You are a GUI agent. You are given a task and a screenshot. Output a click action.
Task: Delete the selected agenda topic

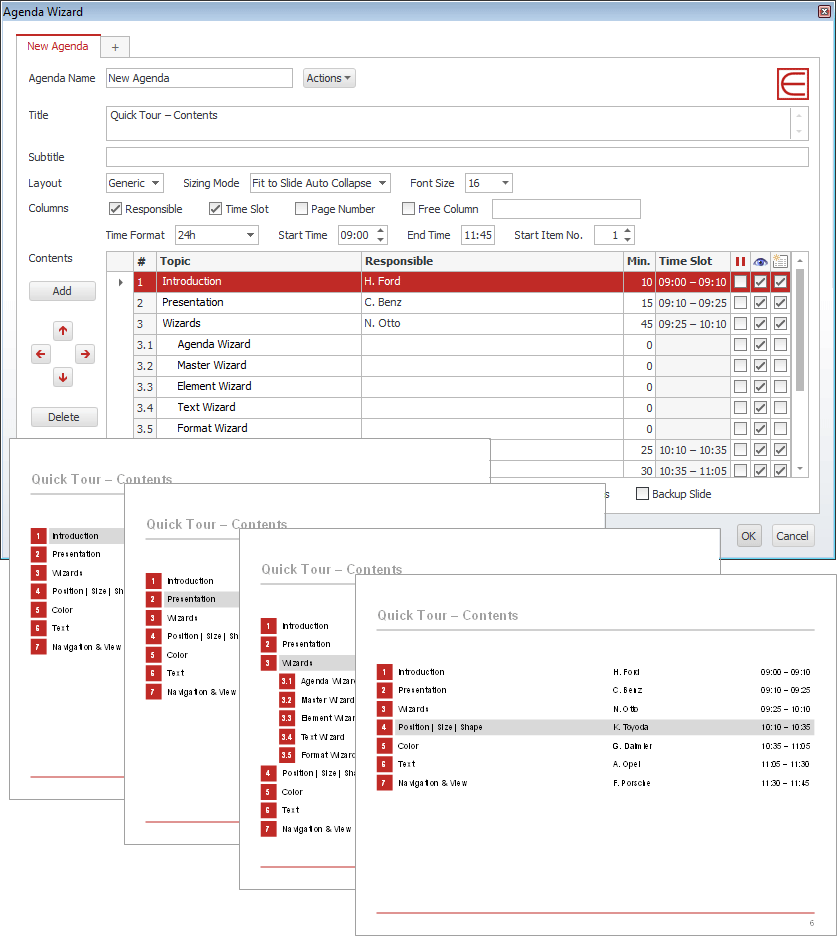(x=63, y=417)
